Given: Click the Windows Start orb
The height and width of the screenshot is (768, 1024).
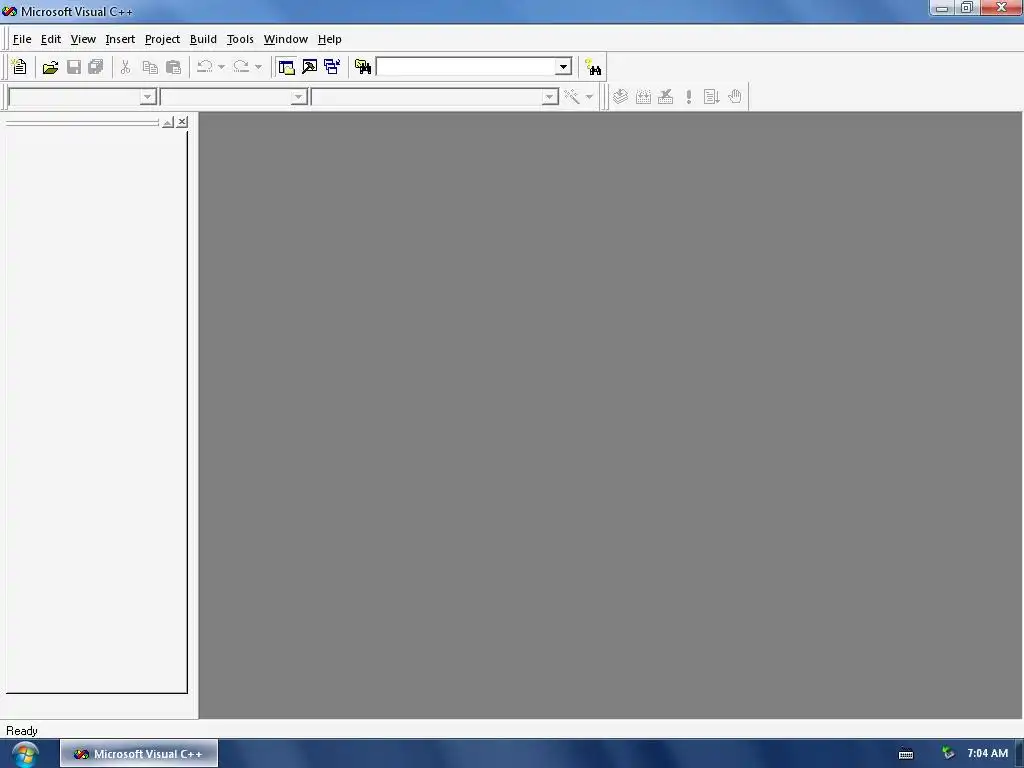Looking at the screenshot, I should tap(24, 754).
